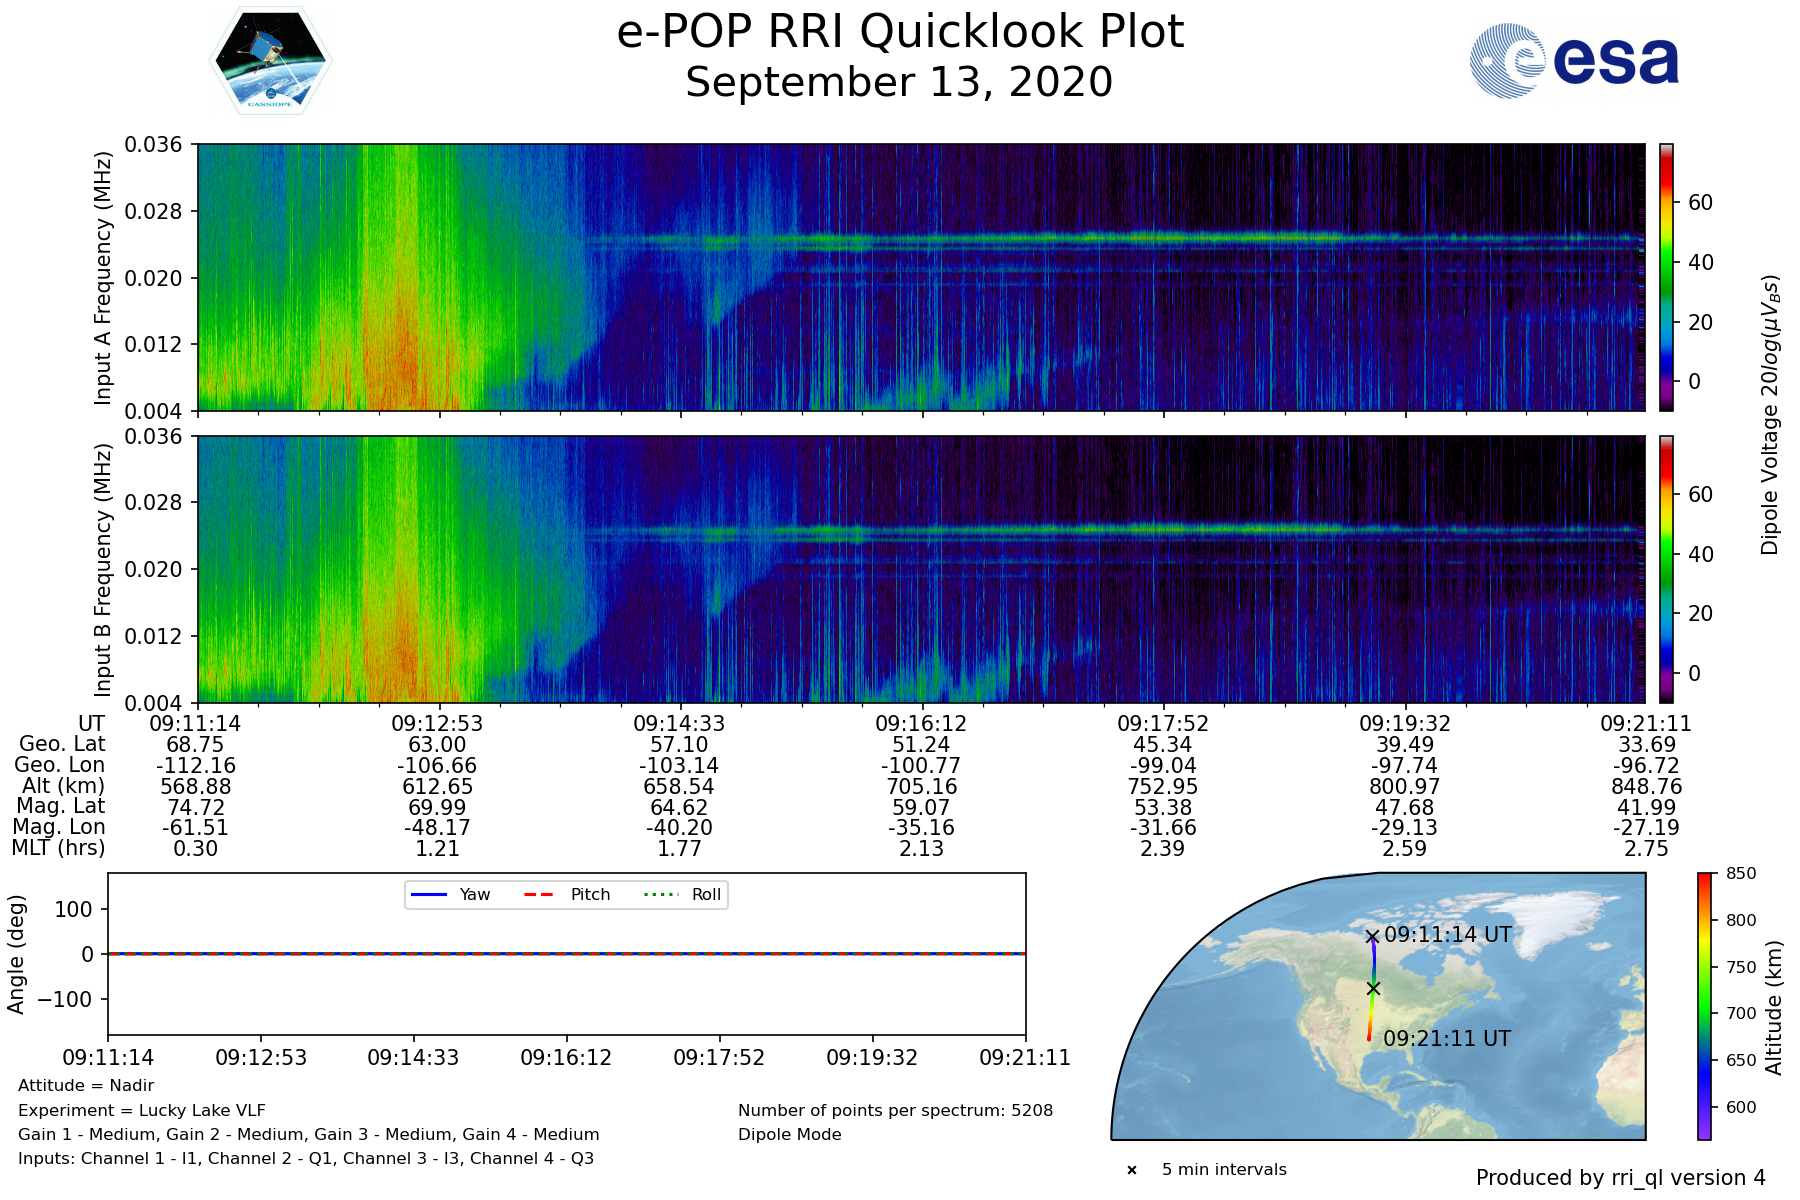This screenshot has width=1800, height=1200.
Task: Click the x symbol beside '5 min intervals'
Action: (1132, 1170)
